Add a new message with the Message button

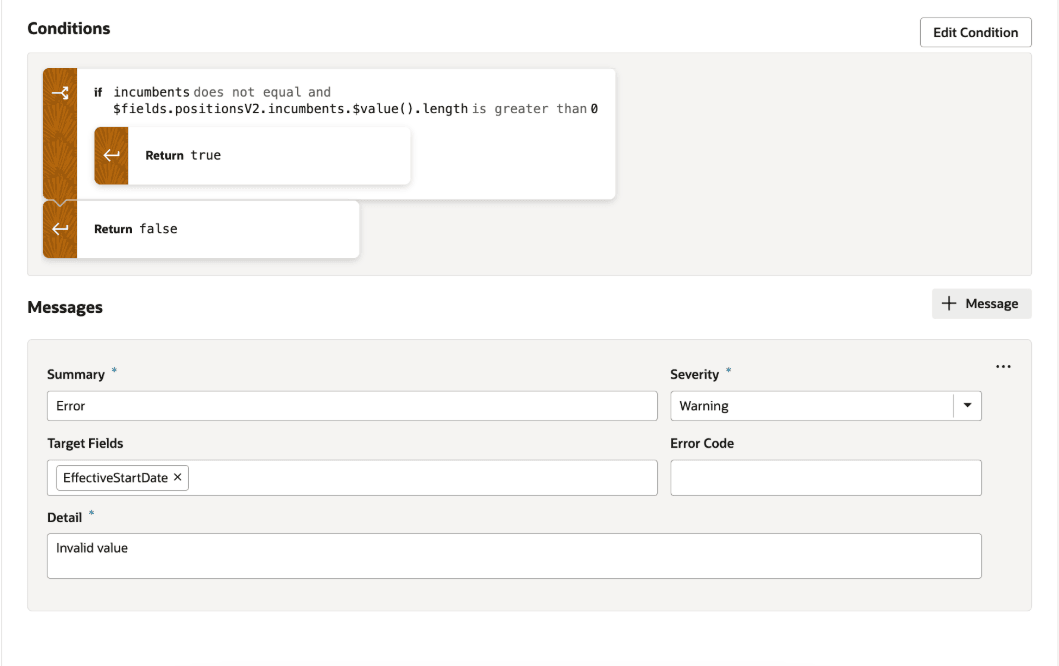coord(981,304)
